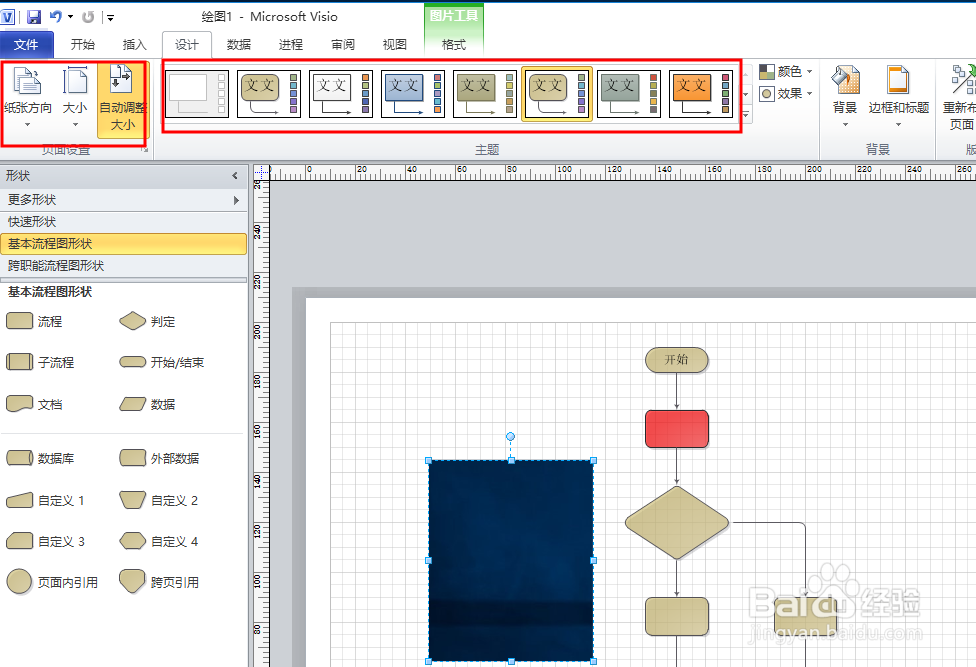Image resolution: width=976 pixels, height=667 pixels.
Task: Switch to the 数据 ribbon tab
Action: click(239, 45)
